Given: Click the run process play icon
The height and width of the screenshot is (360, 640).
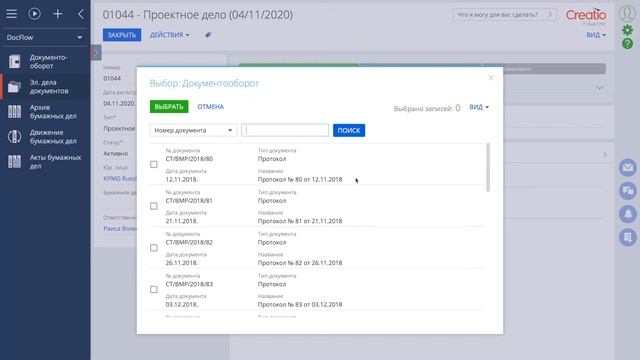Looking at the screenshot, I should [x=34, y=14].
